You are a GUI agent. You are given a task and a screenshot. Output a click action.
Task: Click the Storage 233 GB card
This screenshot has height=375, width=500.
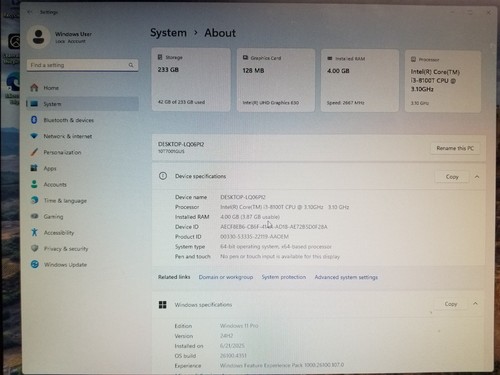tap(191, 79)
